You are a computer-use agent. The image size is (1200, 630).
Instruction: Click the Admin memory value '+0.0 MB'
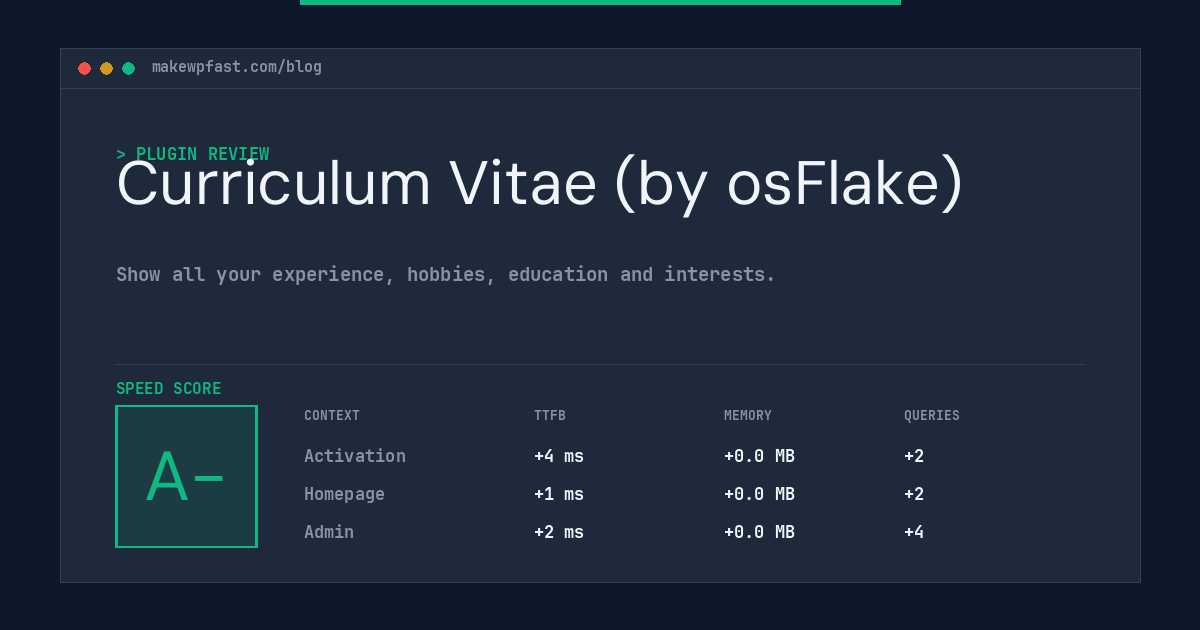pyautogui.click(x=759, y=532)
